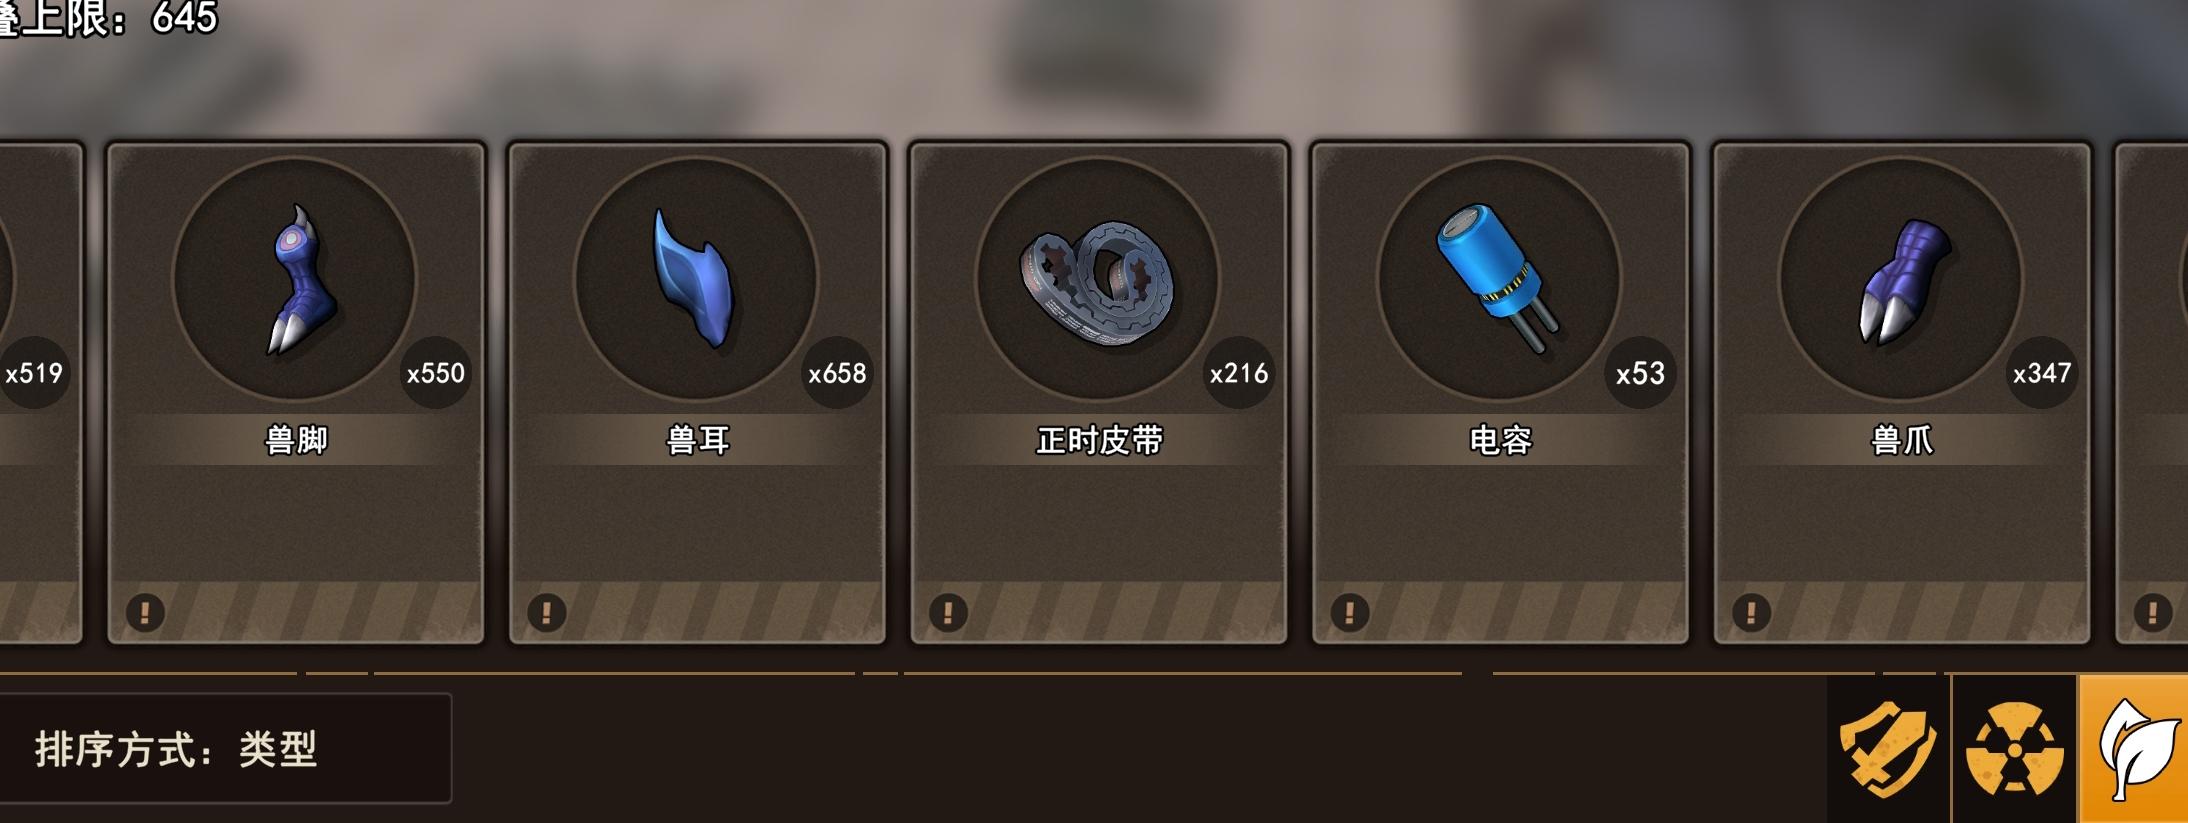Image resolution: width=2188 pixels, height=823 pixels.
Task: Open info icon on 兽耳 card
Action: 547,611
